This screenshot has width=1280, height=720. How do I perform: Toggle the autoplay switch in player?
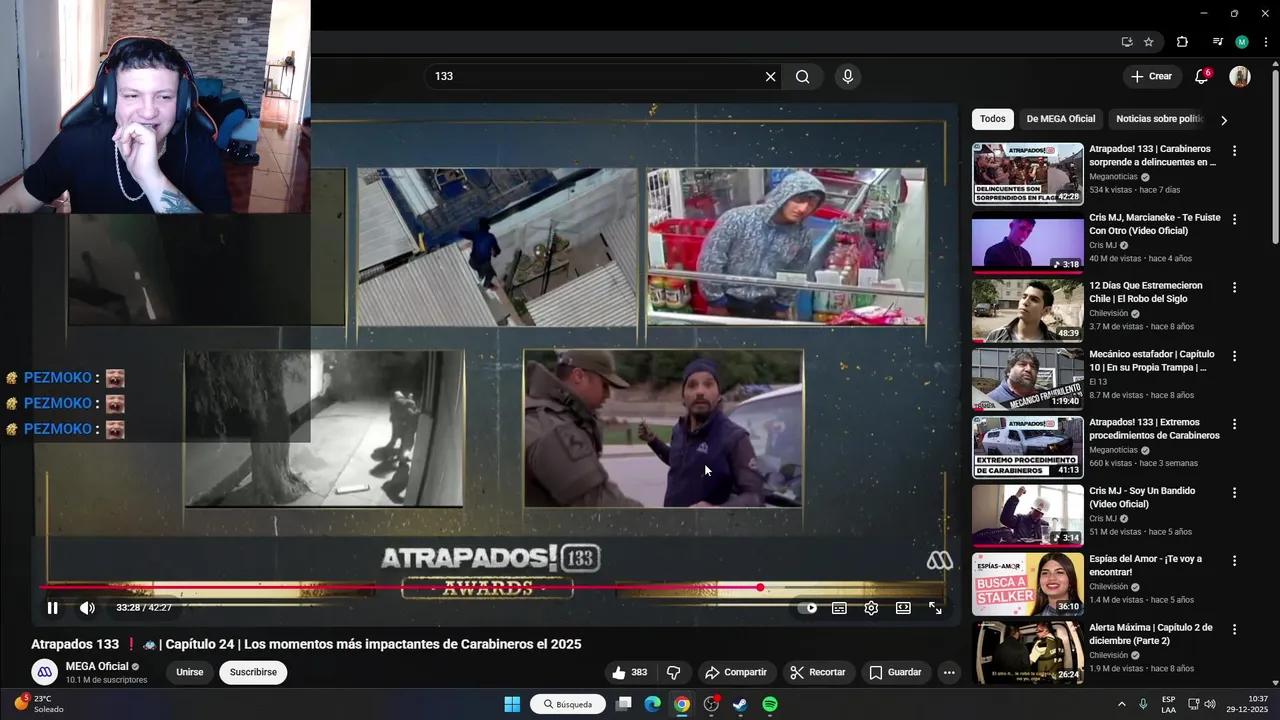807,608
